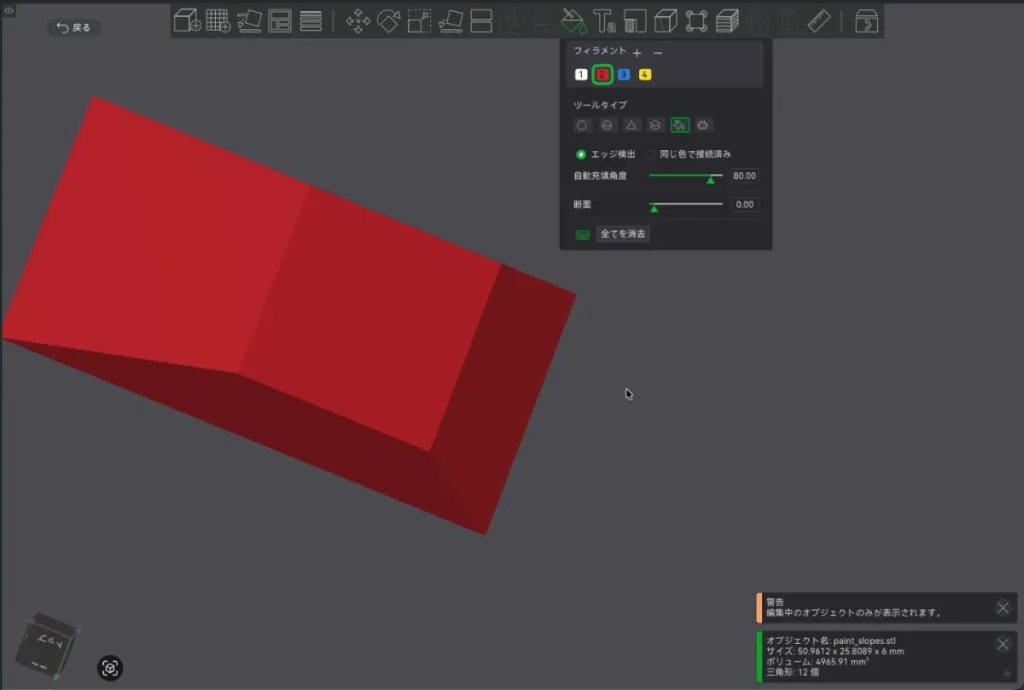
Task: Click the stacked horizontal bars toolbar icon
Action: [x=311, y=21]
